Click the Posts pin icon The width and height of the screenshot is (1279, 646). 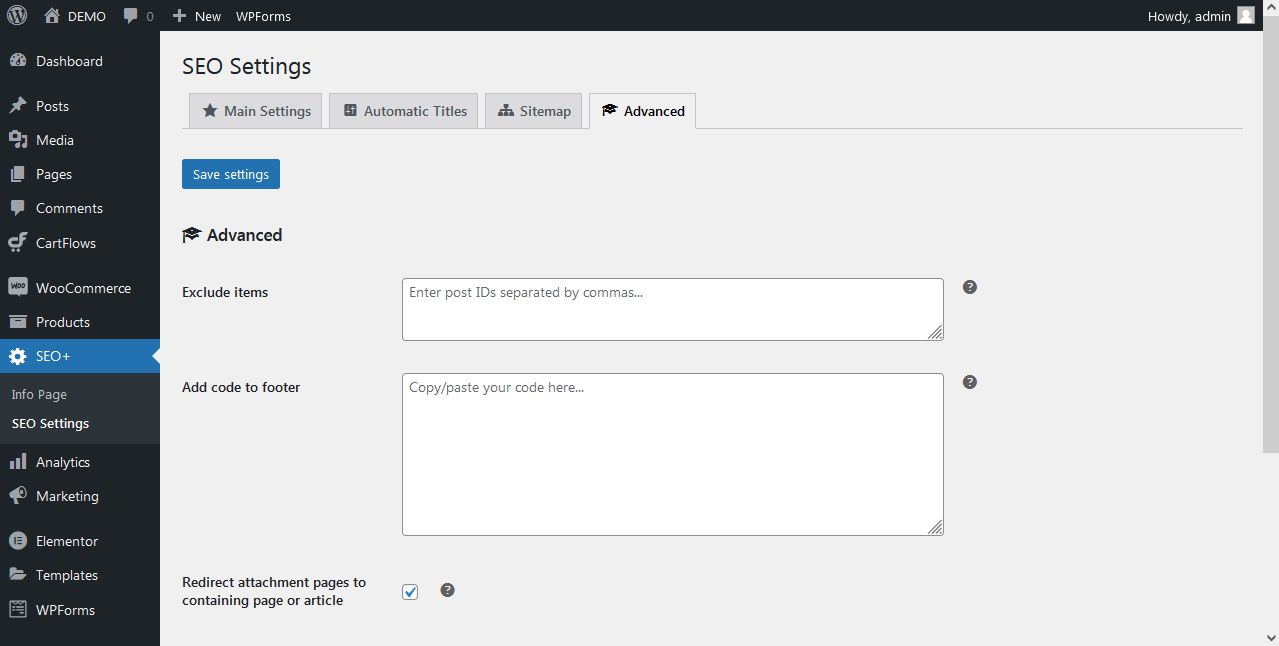click(x=17, y=106)
